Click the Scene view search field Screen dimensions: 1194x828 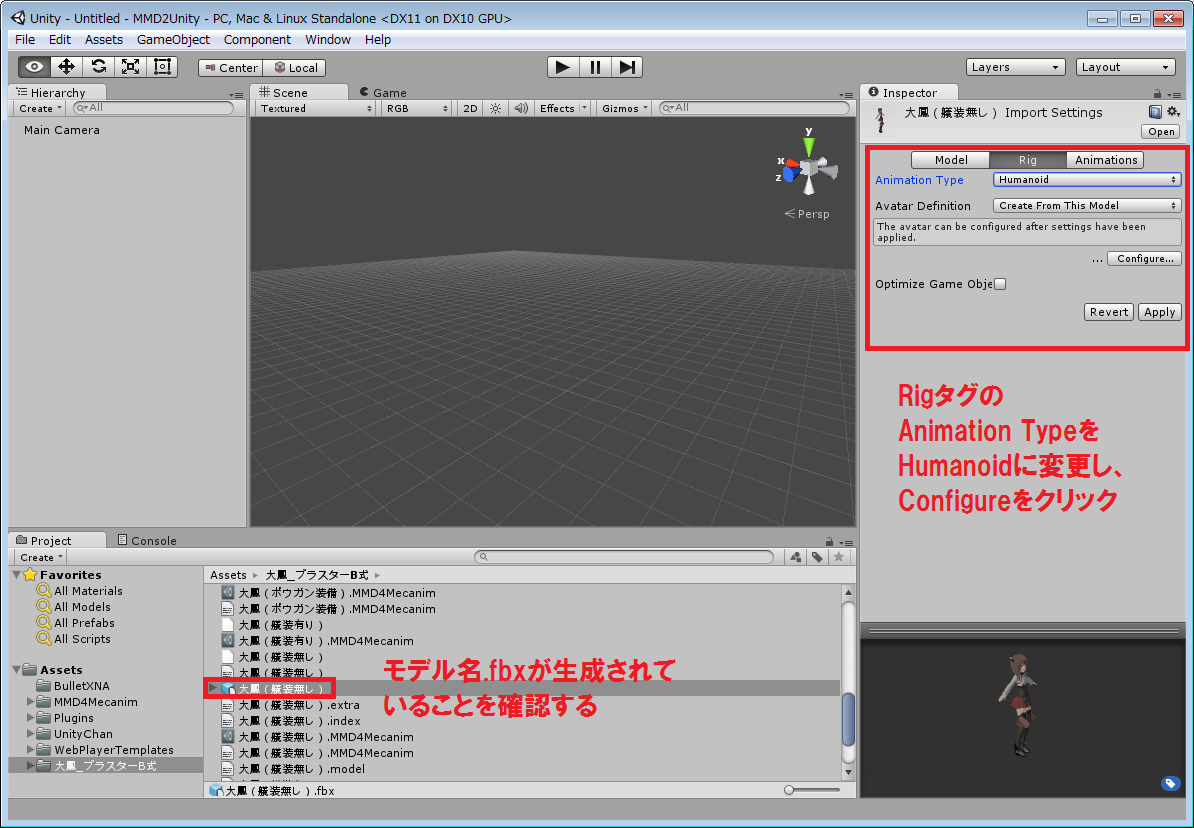point(754,108)
